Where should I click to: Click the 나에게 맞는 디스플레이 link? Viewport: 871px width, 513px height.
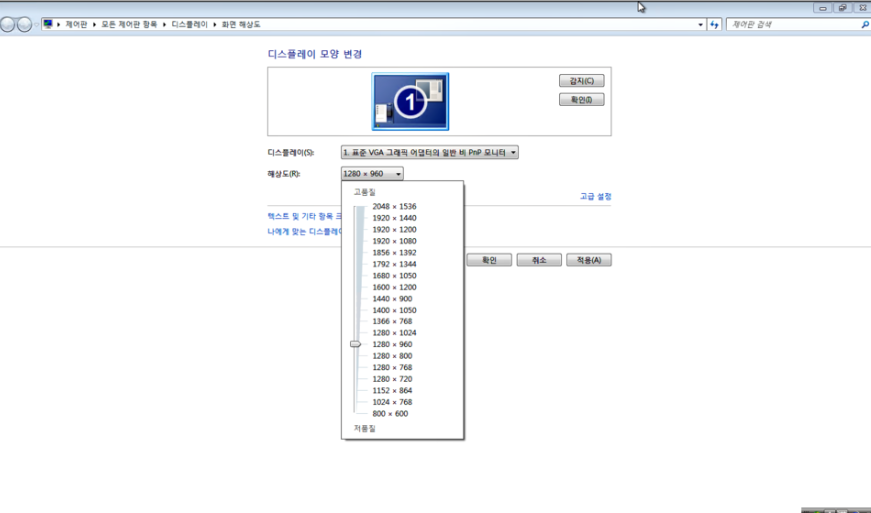pyautogui.click(x=304, y=231)
